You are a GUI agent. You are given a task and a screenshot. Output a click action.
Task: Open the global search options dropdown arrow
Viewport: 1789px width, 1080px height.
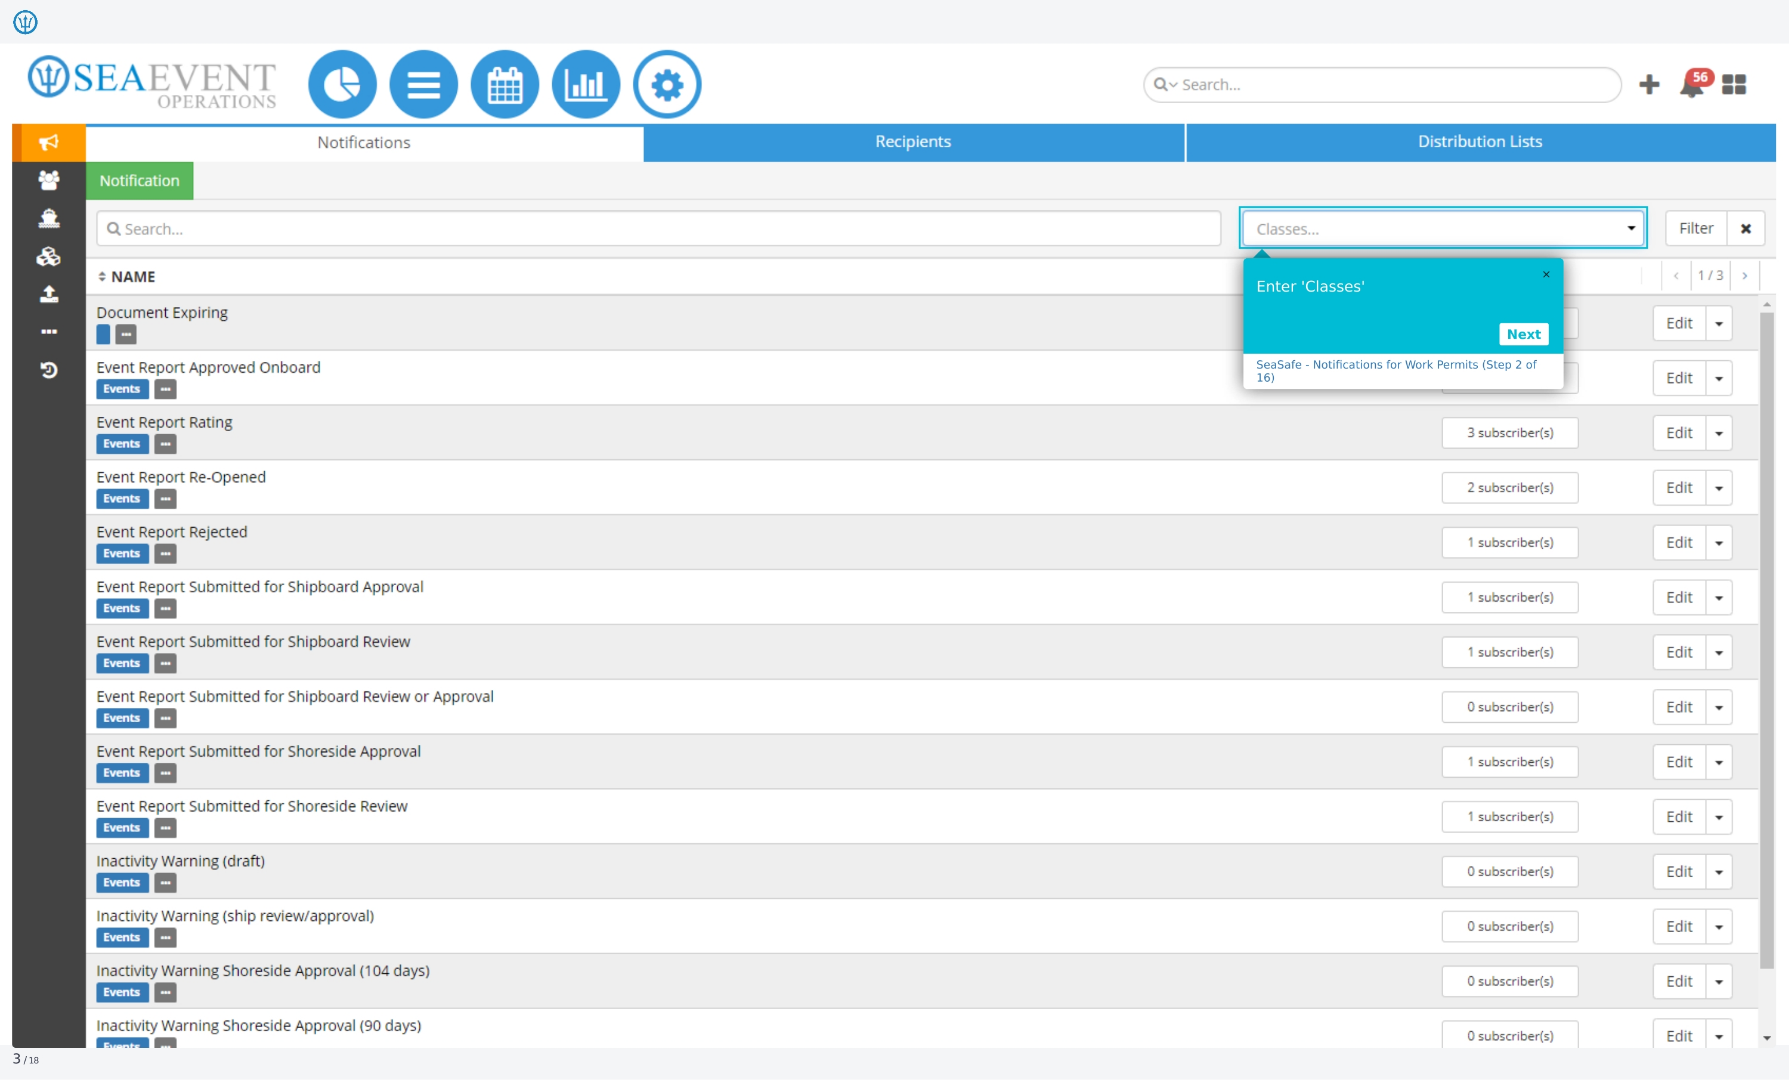point(1166,85)
